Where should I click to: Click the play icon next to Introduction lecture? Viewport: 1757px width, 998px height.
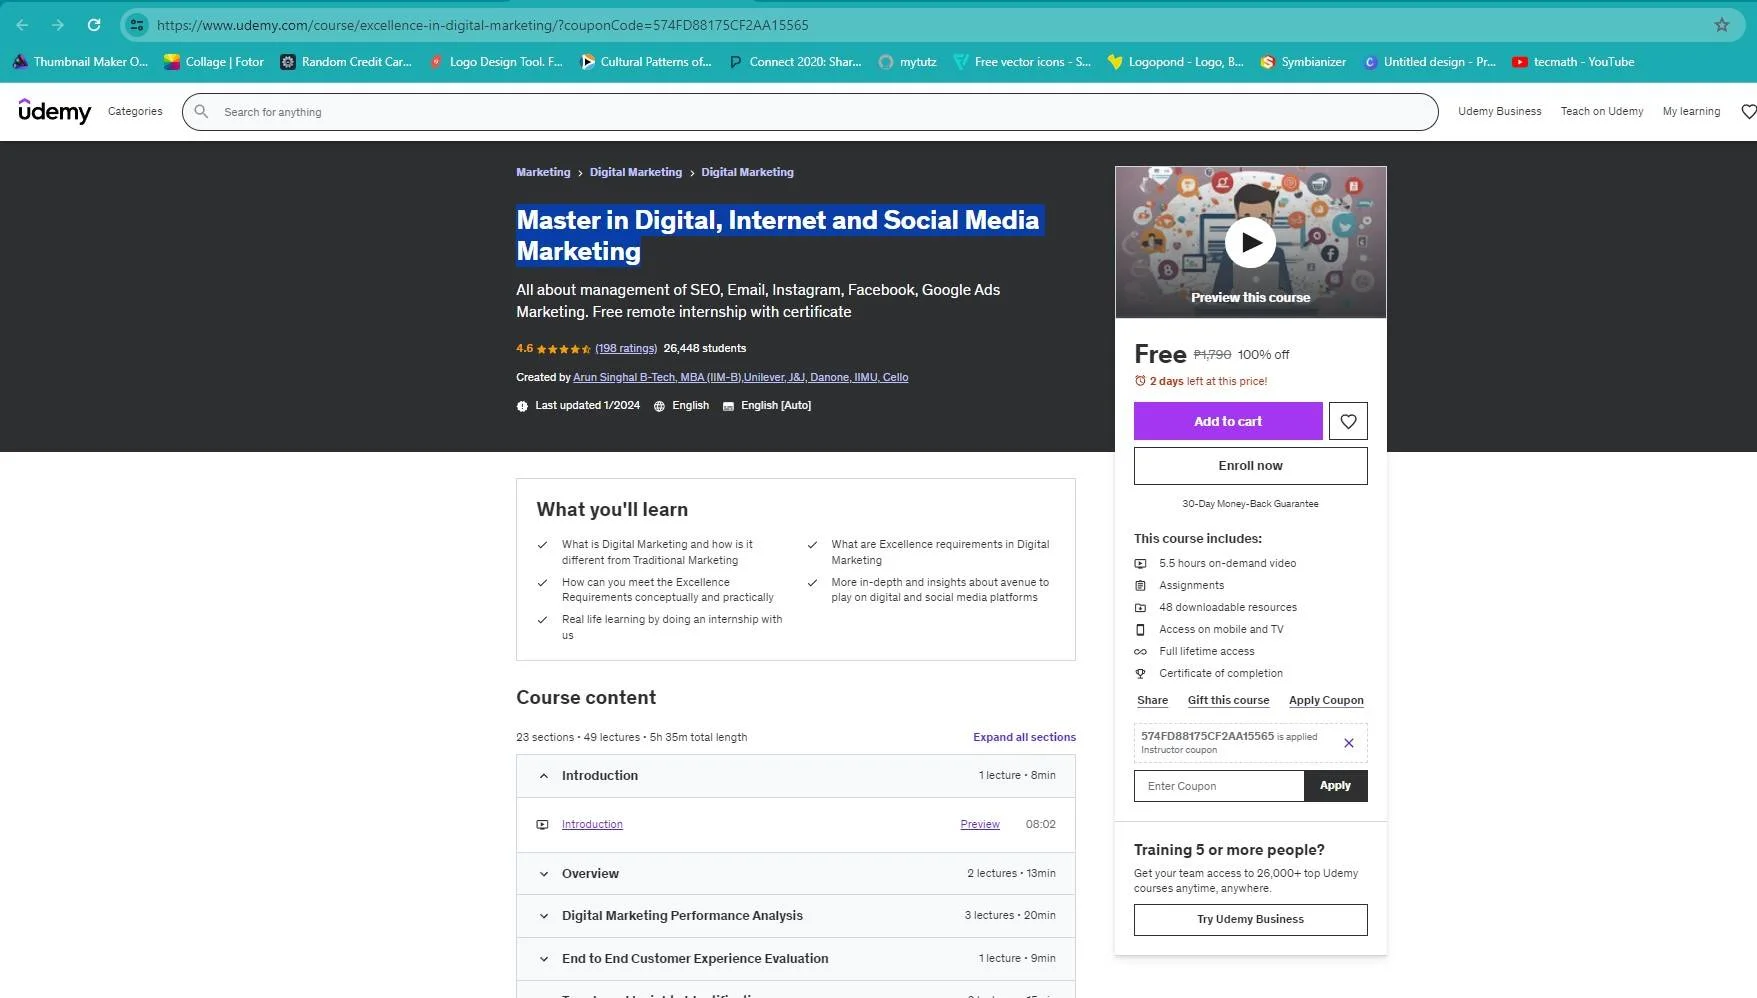pyautogui.click(x=542, y=825)
